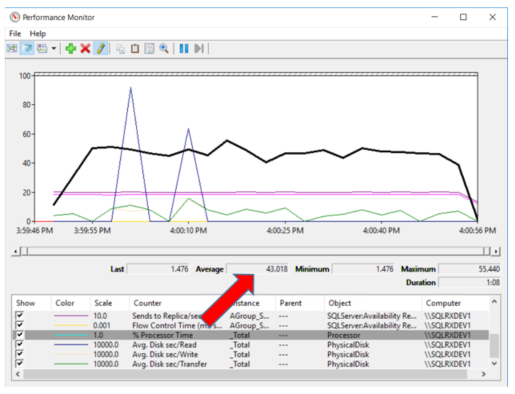
Task: Click the Show column header
Action: click(31, 303)
